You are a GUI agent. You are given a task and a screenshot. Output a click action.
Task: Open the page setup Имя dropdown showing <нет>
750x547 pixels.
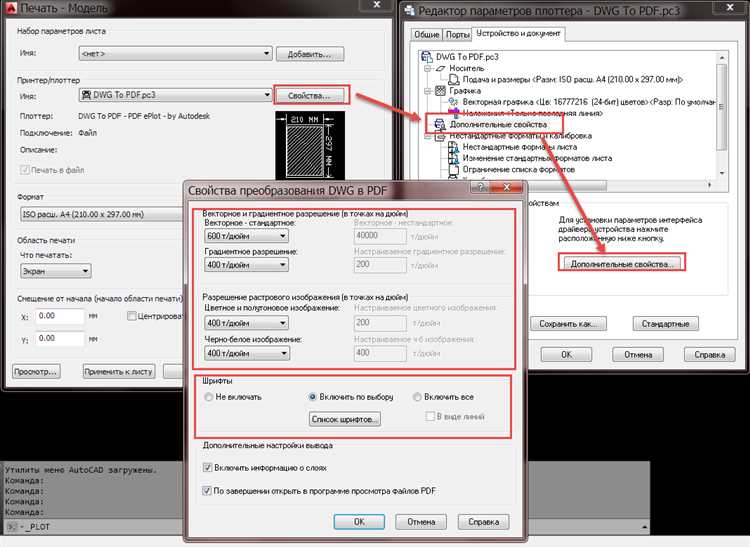pos(175,54)
